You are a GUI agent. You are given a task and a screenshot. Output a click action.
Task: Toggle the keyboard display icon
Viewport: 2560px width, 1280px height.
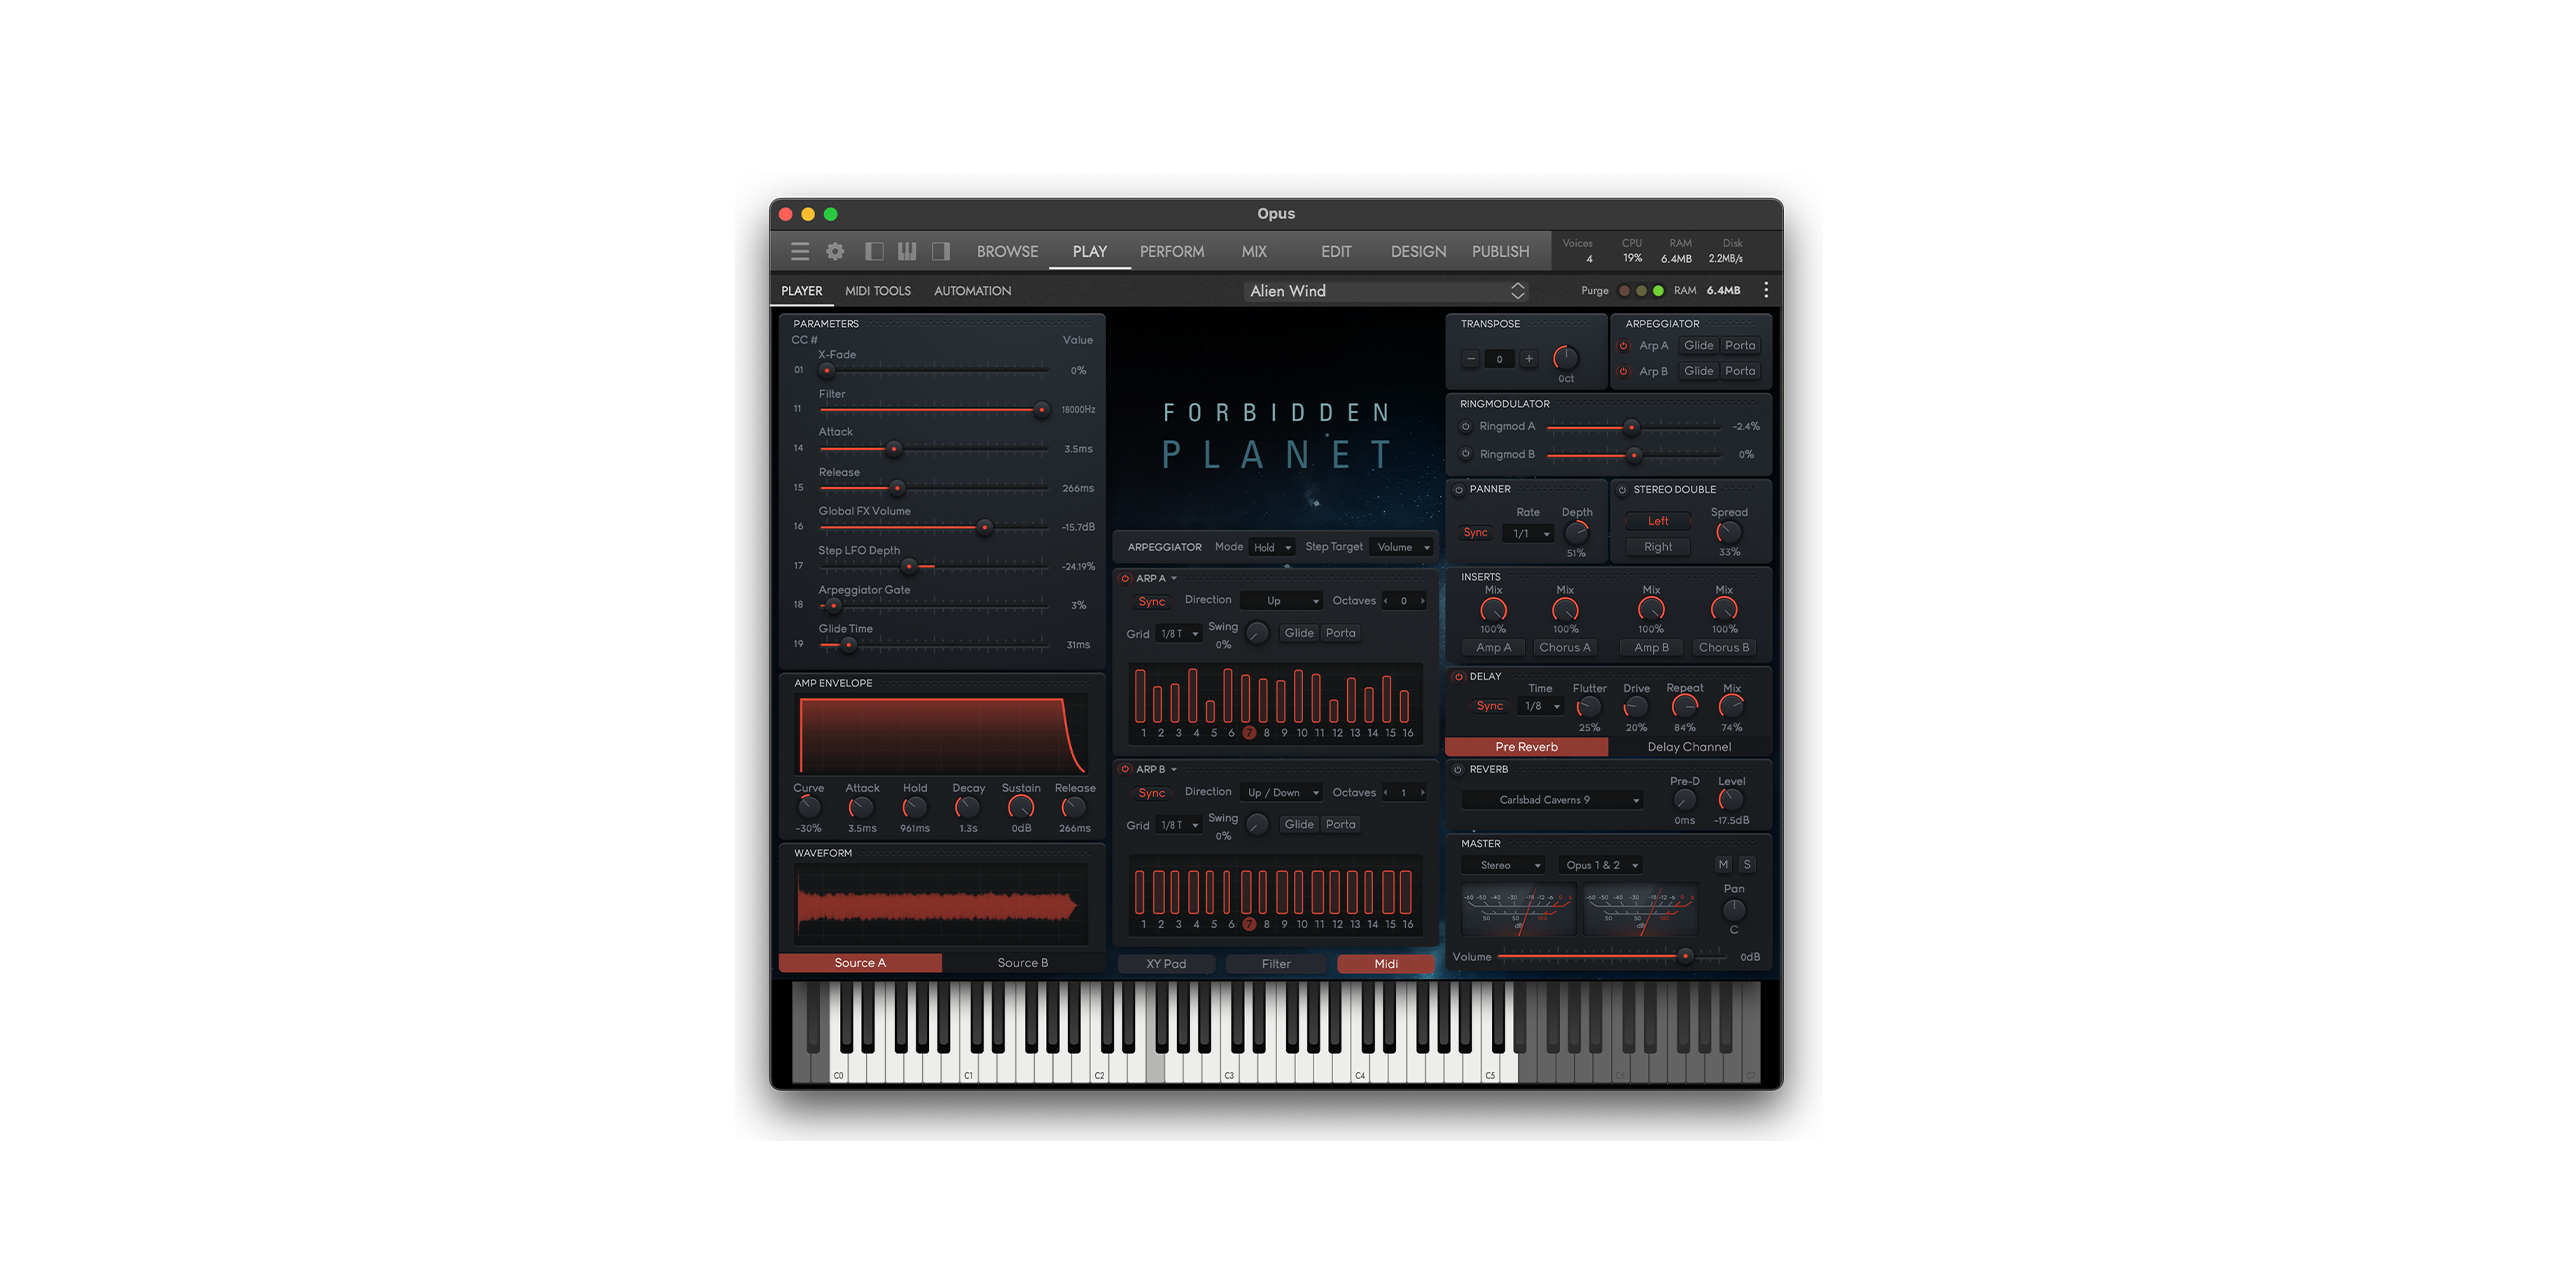click(907, 251)
